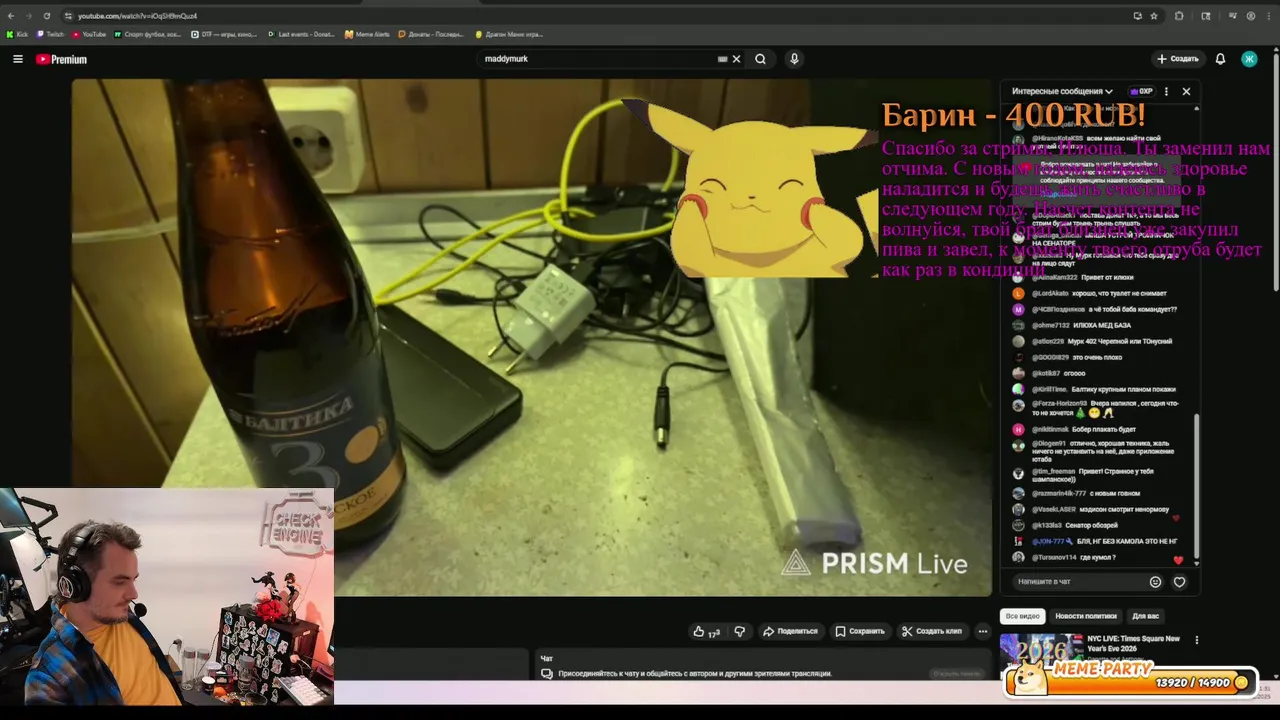Viewport: 1280px width, 720px height.
Task: Open the Meme Alerts bookmark
Action: pyautogui.click(x=368, y=34)
